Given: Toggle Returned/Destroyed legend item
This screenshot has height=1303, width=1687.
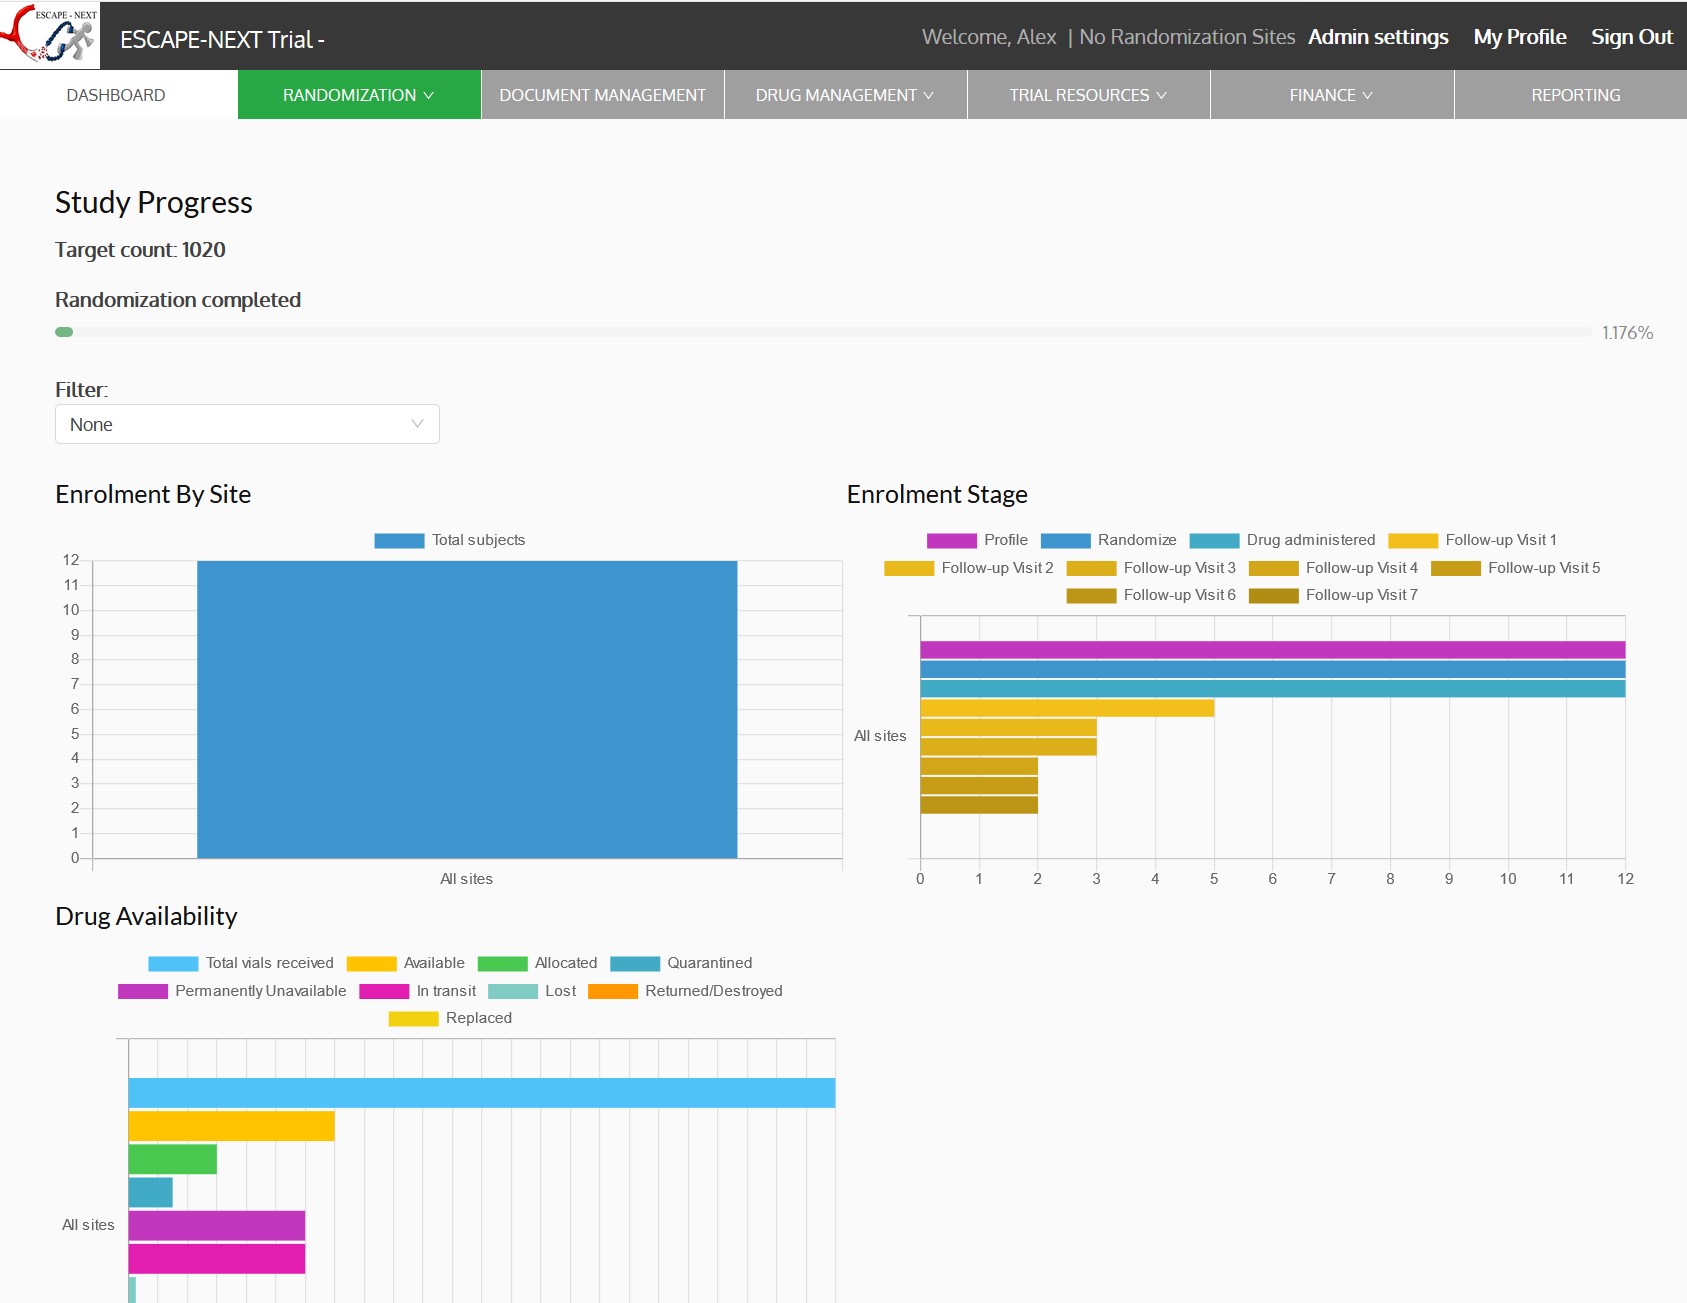Looking at the screenshot, I should (x=613, y=992).
